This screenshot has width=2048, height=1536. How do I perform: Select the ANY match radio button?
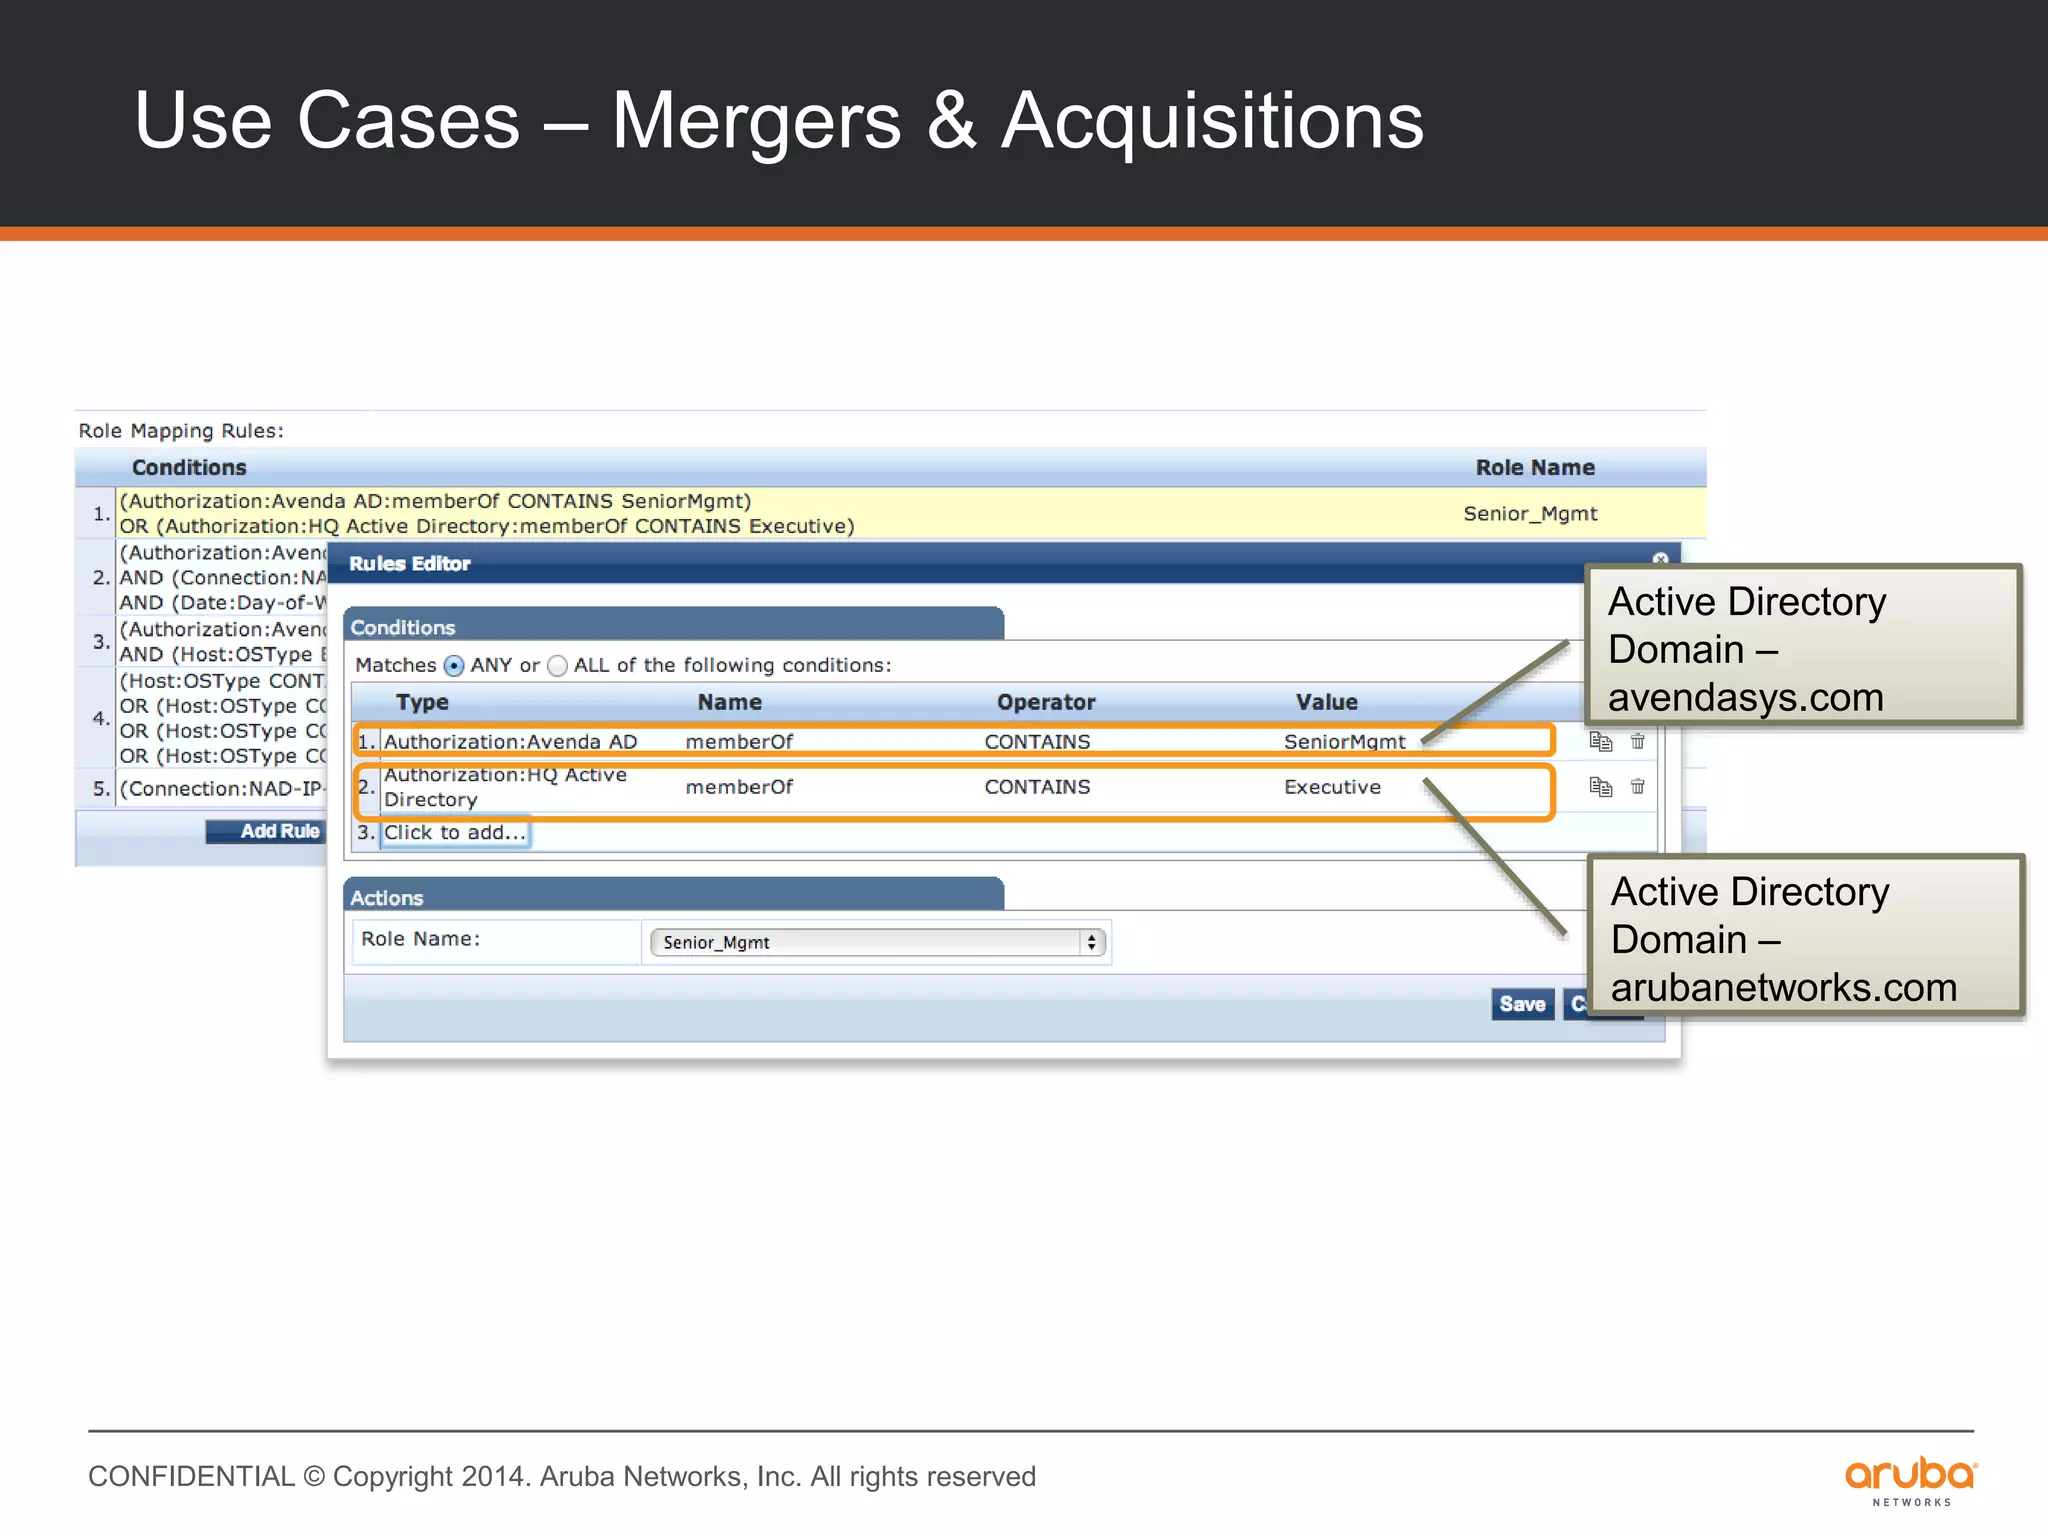coord(454,666)
